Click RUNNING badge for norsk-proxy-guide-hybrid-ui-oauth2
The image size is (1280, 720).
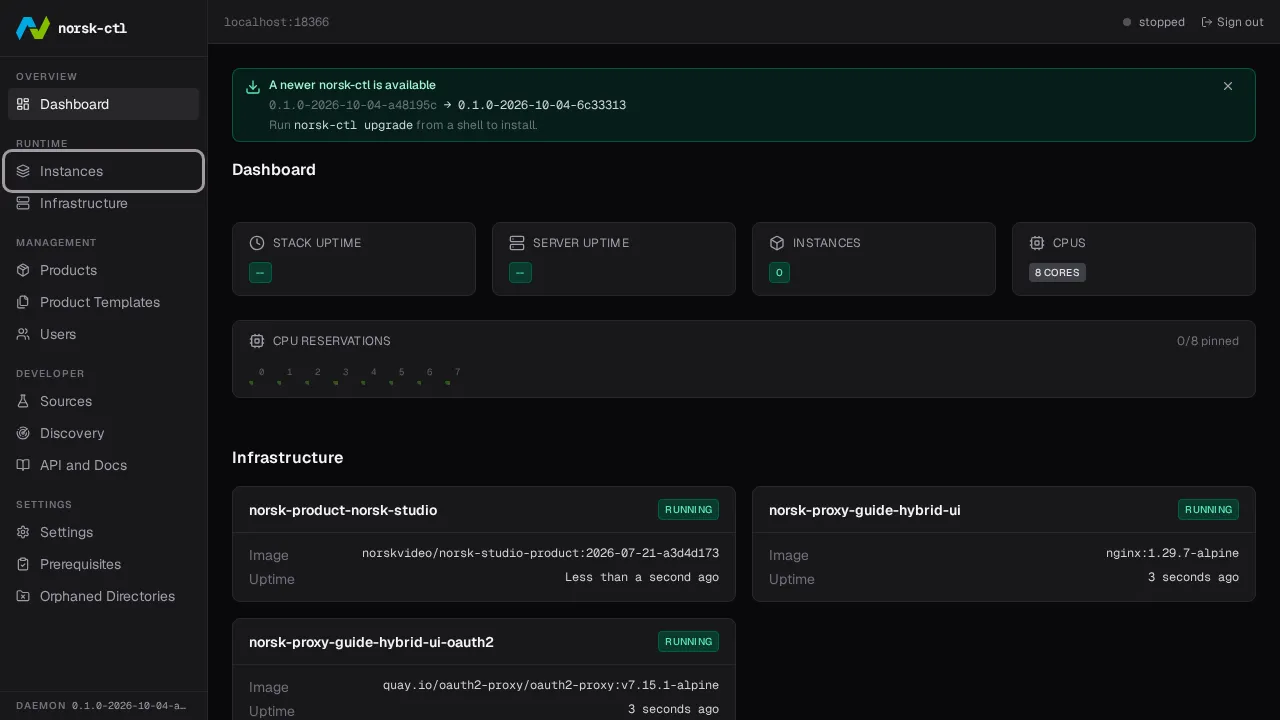pyautogui.click(x=688, y=642)
